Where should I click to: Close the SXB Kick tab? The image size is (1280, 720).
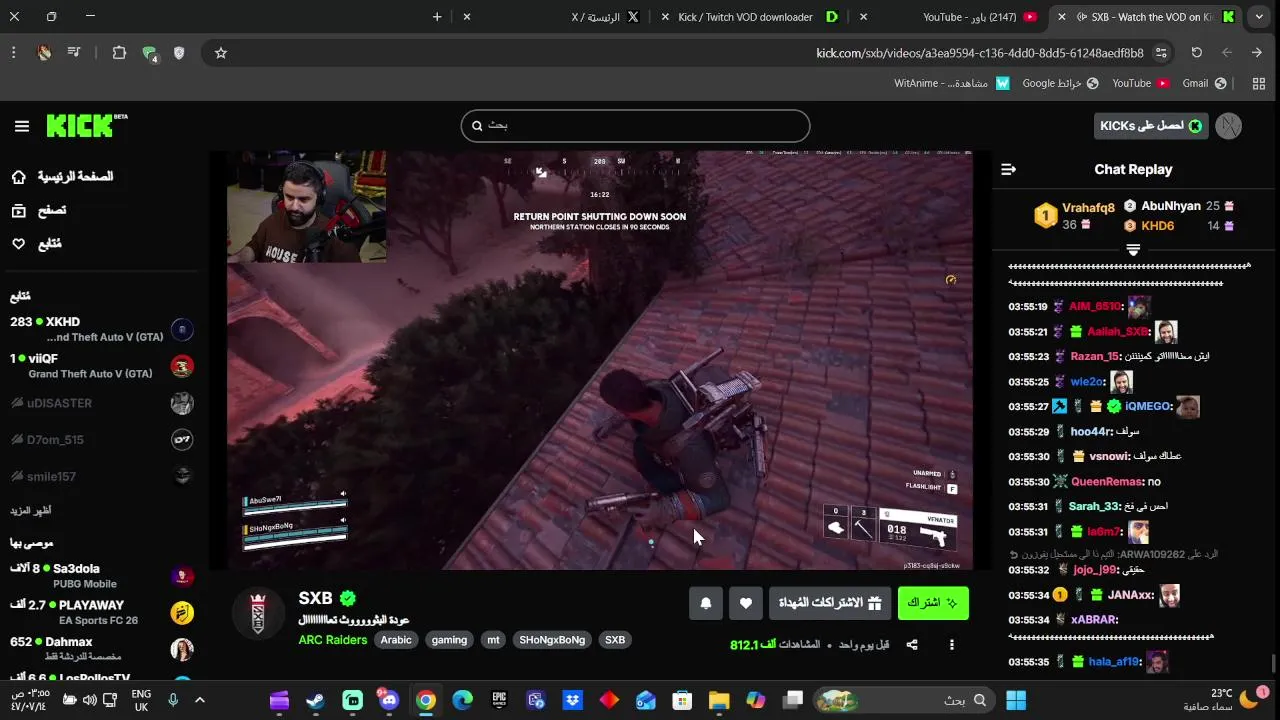1062,17
